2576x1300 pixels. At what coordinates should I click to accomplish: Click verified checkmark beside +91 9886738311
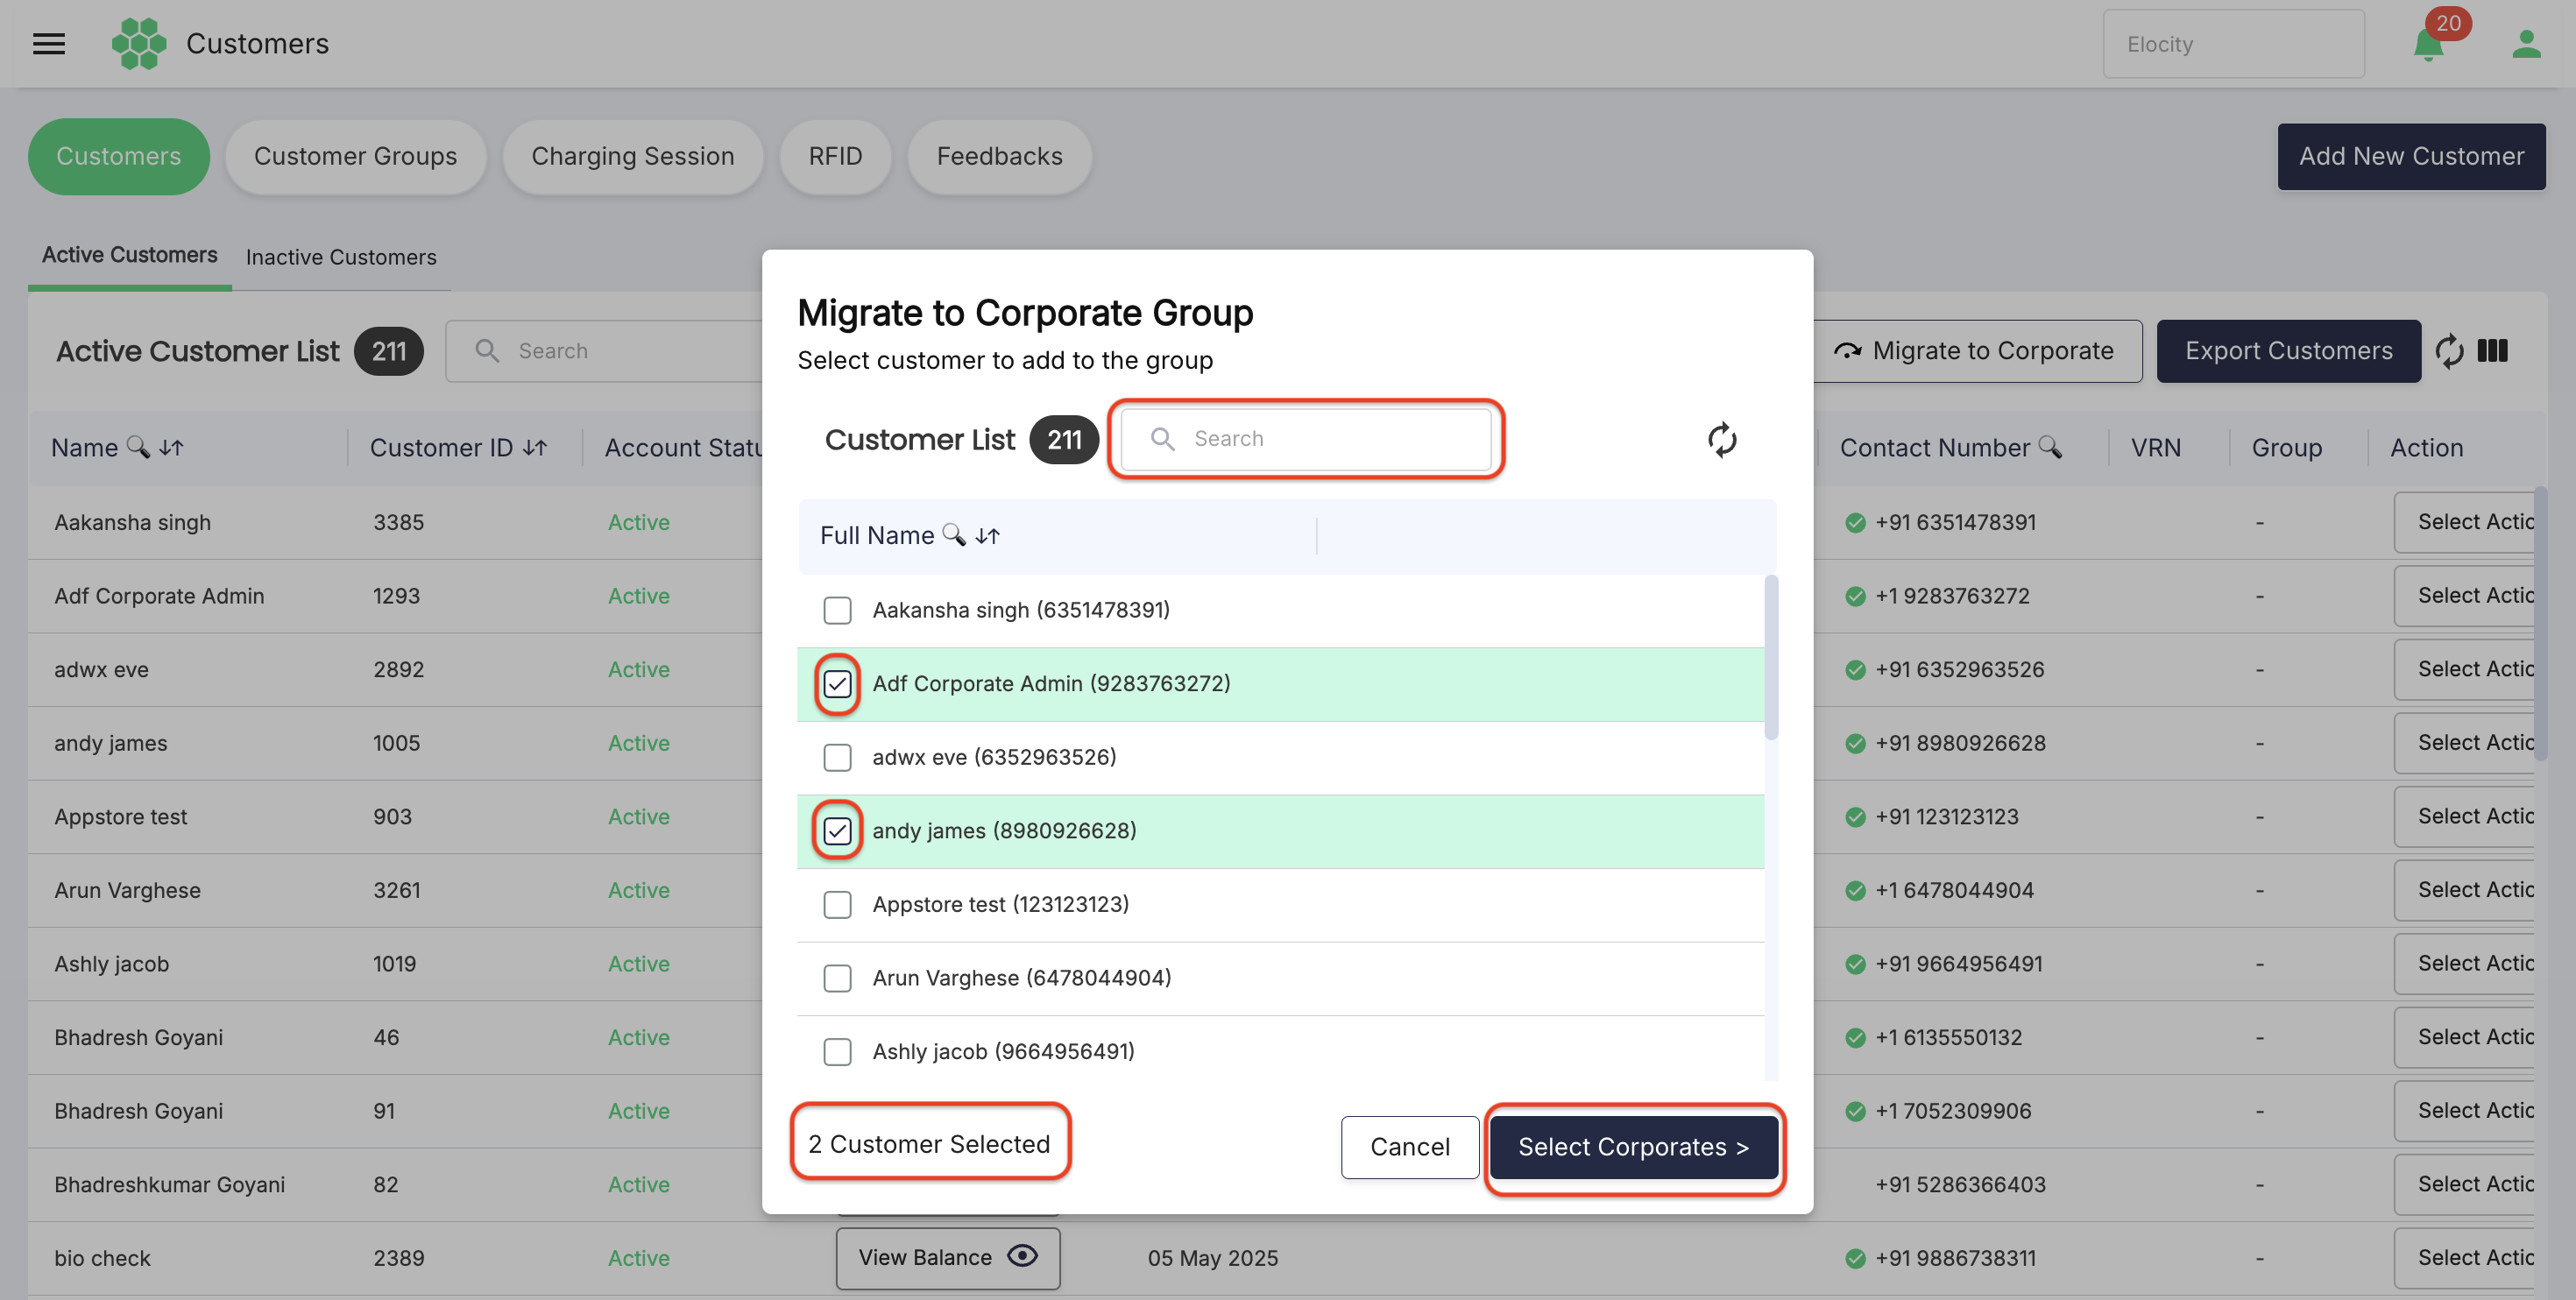(x=1855, y=1259)
